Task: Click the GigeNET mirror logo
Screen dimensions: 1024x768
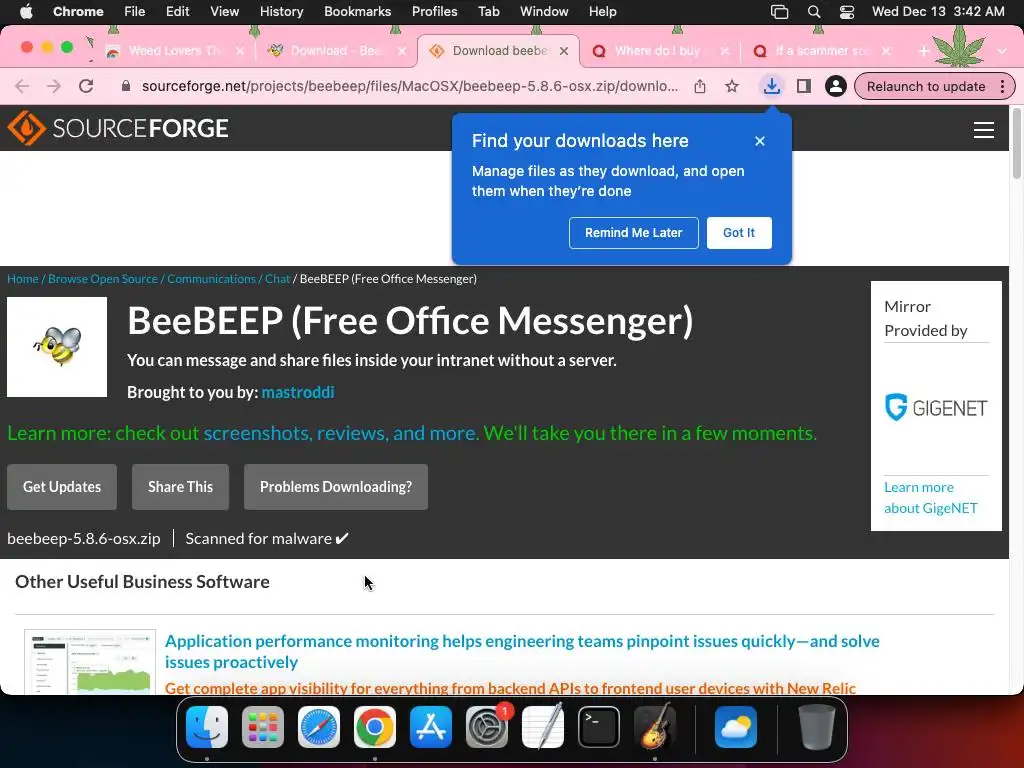Action: tap(936, 408)
